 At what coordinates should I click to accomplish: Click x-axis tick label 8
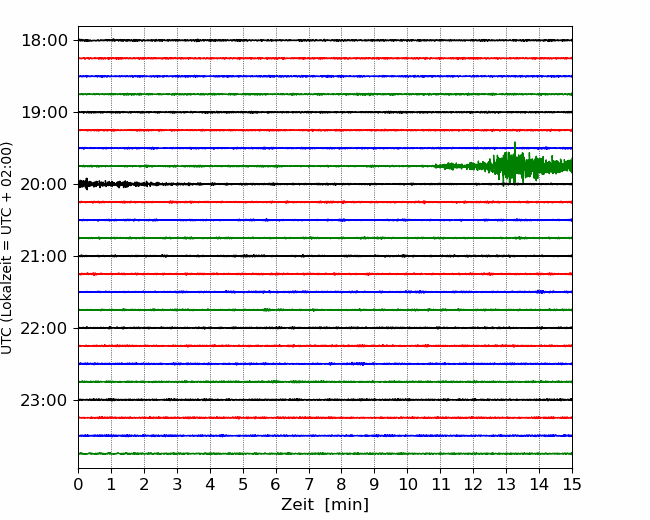pyautogui.click(x=342, y=484)
